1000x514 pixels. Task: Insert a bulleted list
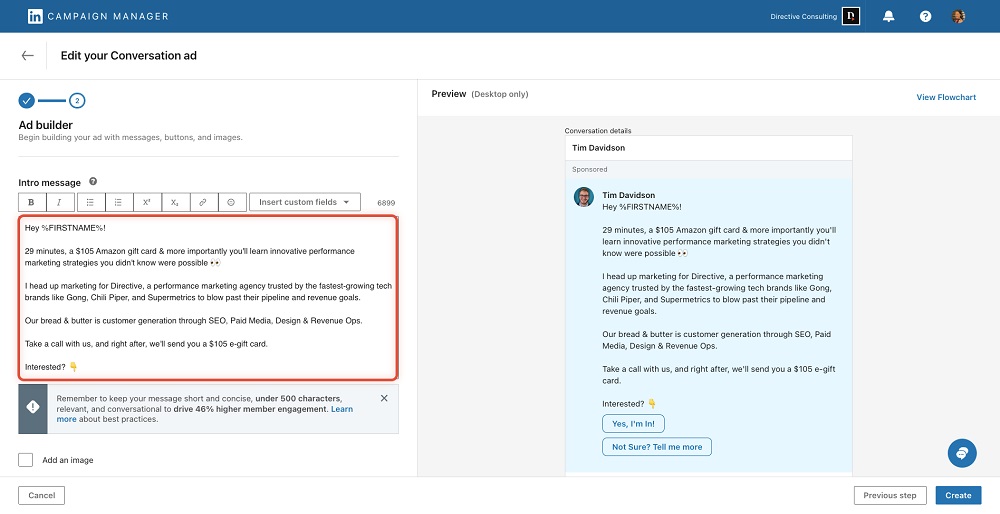(91, 202)
